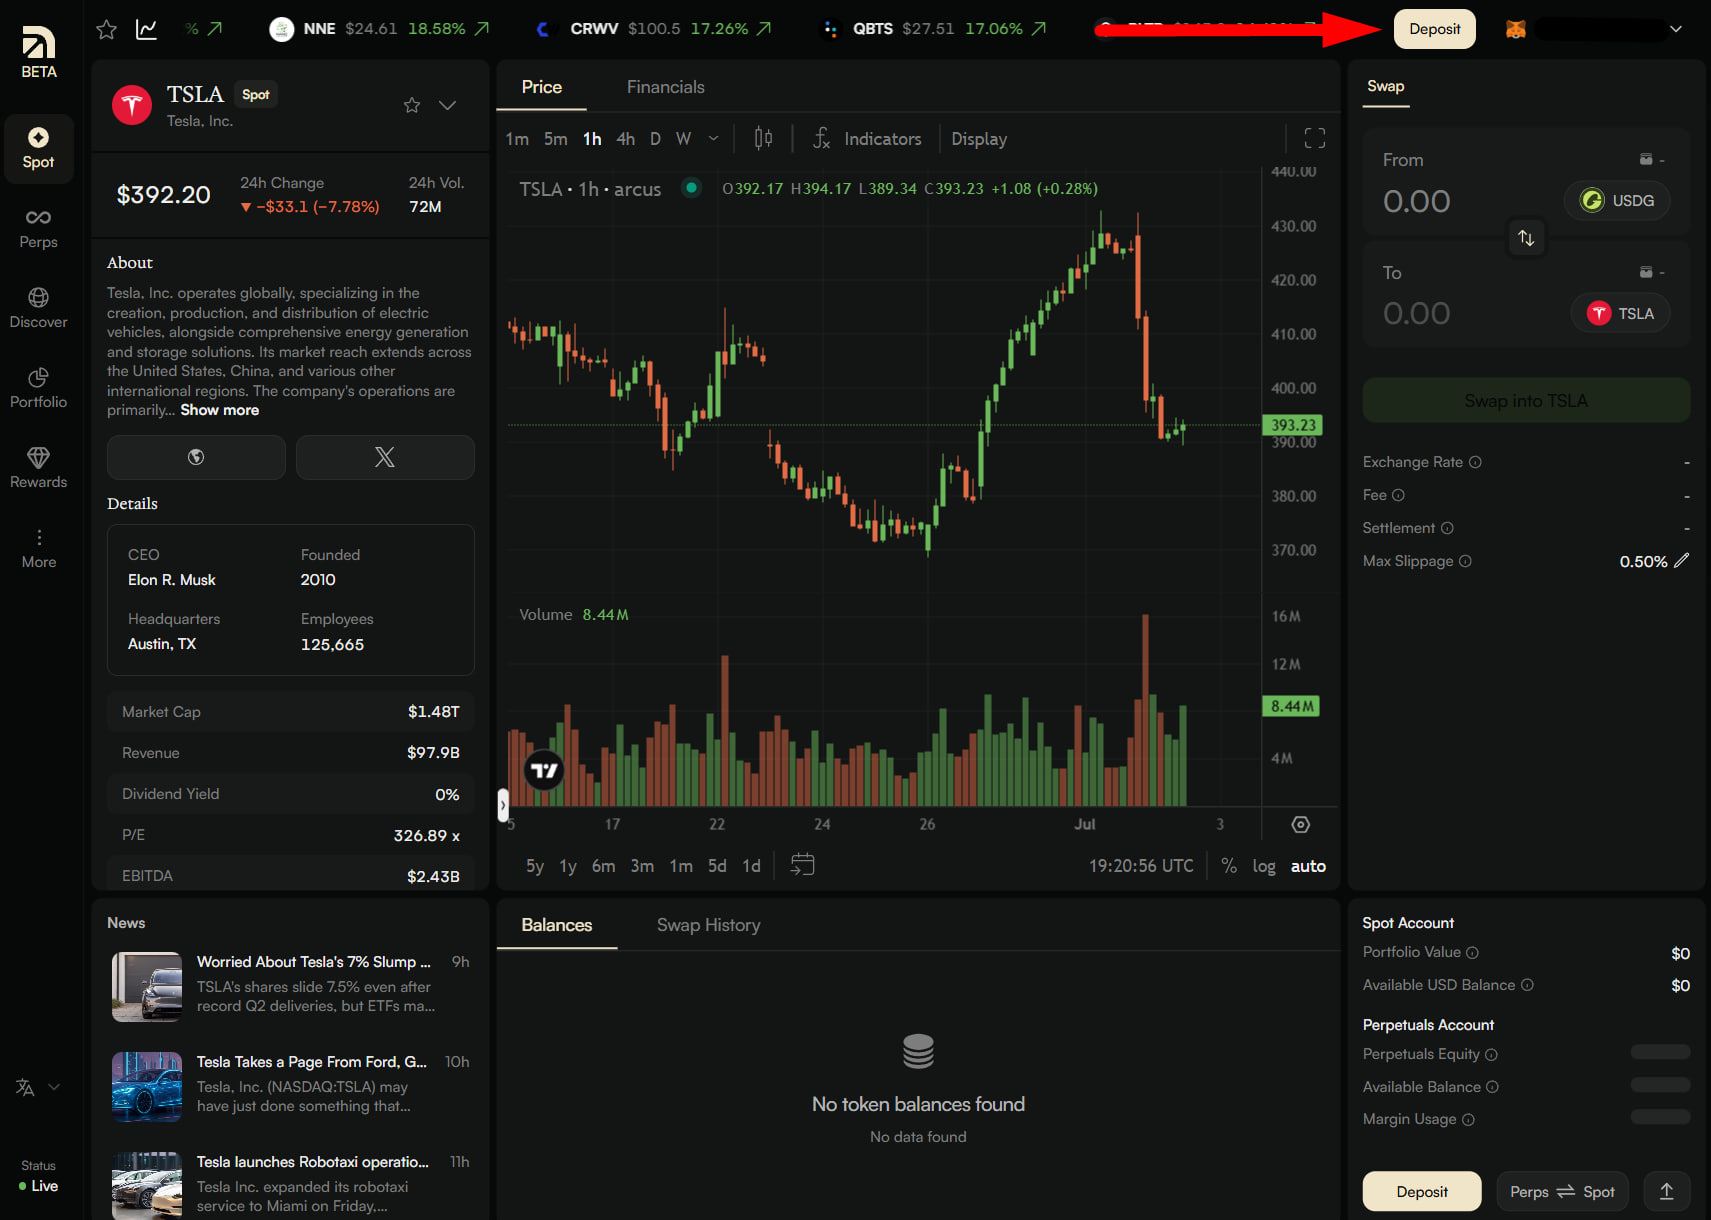
Task: Click the TradingView logo on chart
Action: tap(544, 770)
